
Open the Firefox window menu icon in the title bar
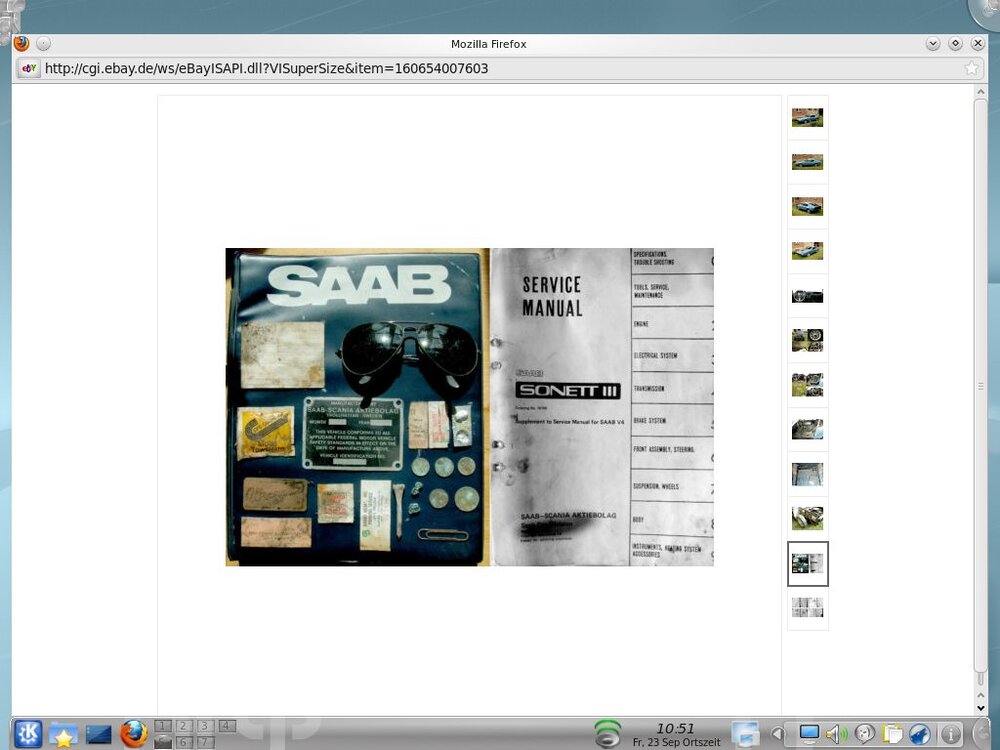click(21, 43)
